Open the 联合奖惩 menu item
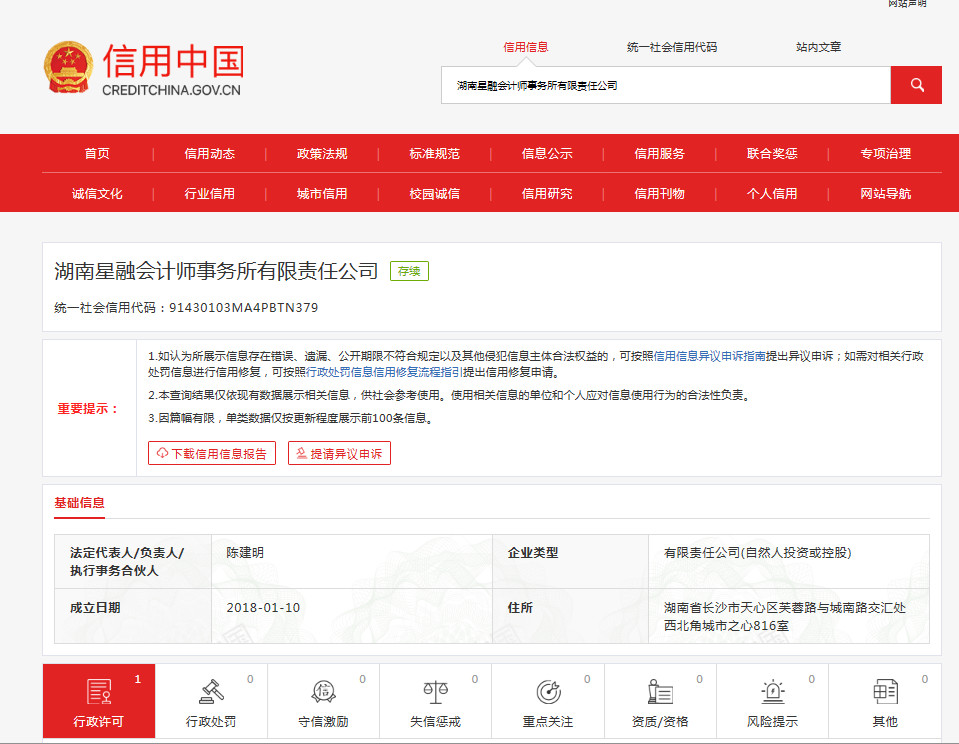Screen dimensions: 959x744 point(772,154)
